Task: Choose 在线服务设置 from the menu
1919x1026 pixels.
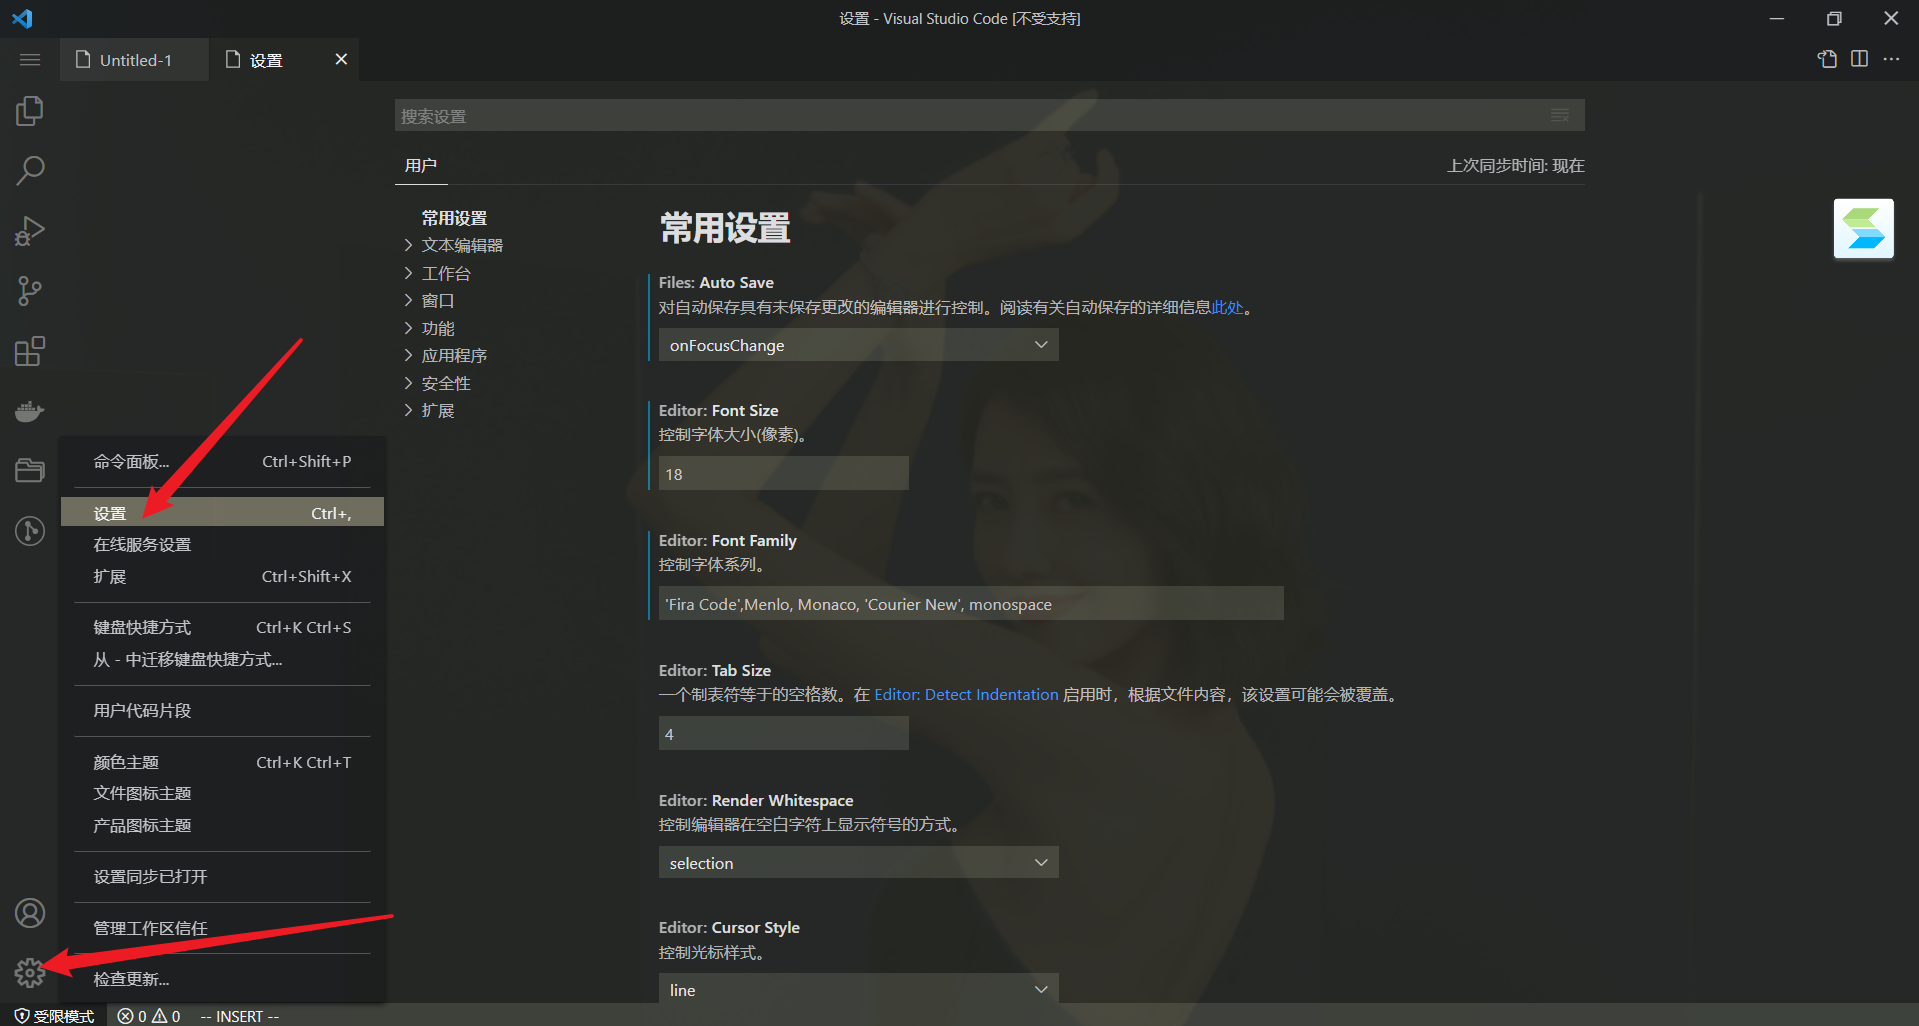Action: (222, 544)
